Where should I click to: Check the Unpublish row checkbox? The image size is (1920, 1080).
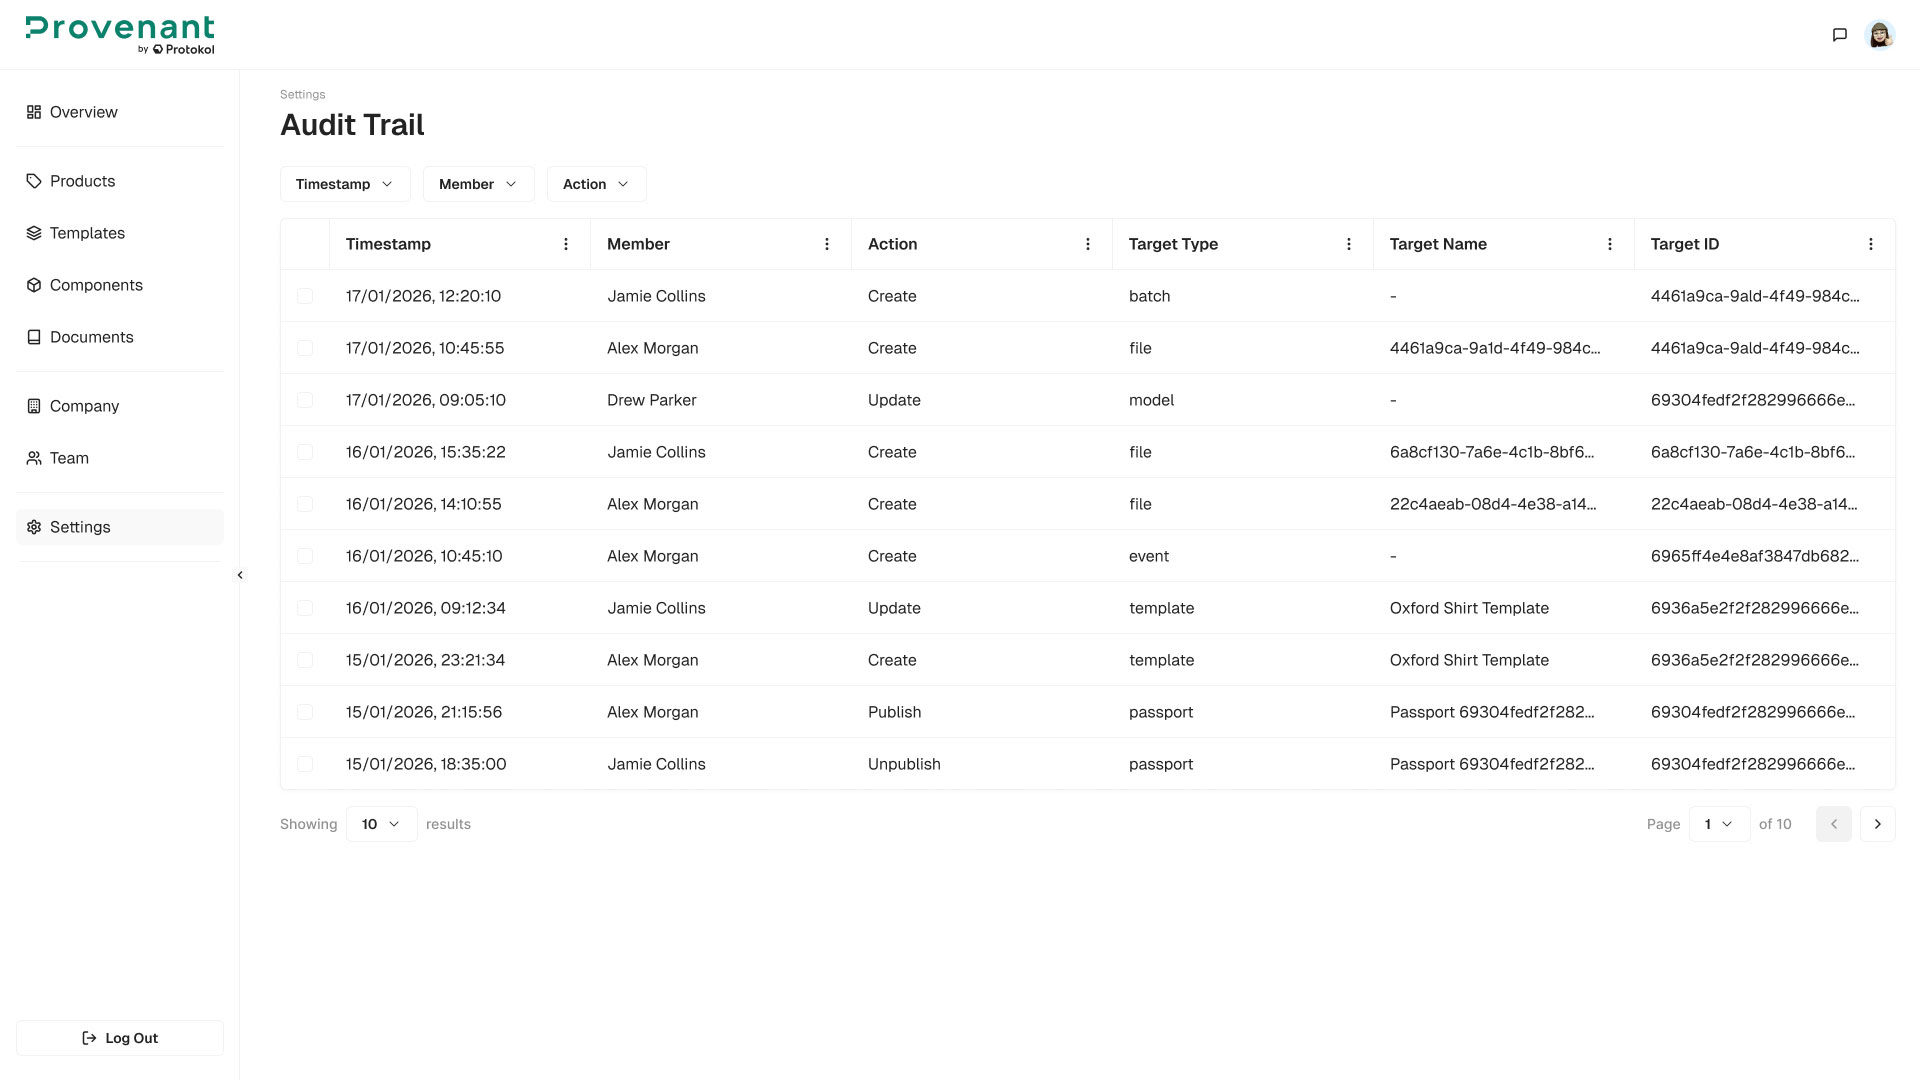tap(305, 764)
